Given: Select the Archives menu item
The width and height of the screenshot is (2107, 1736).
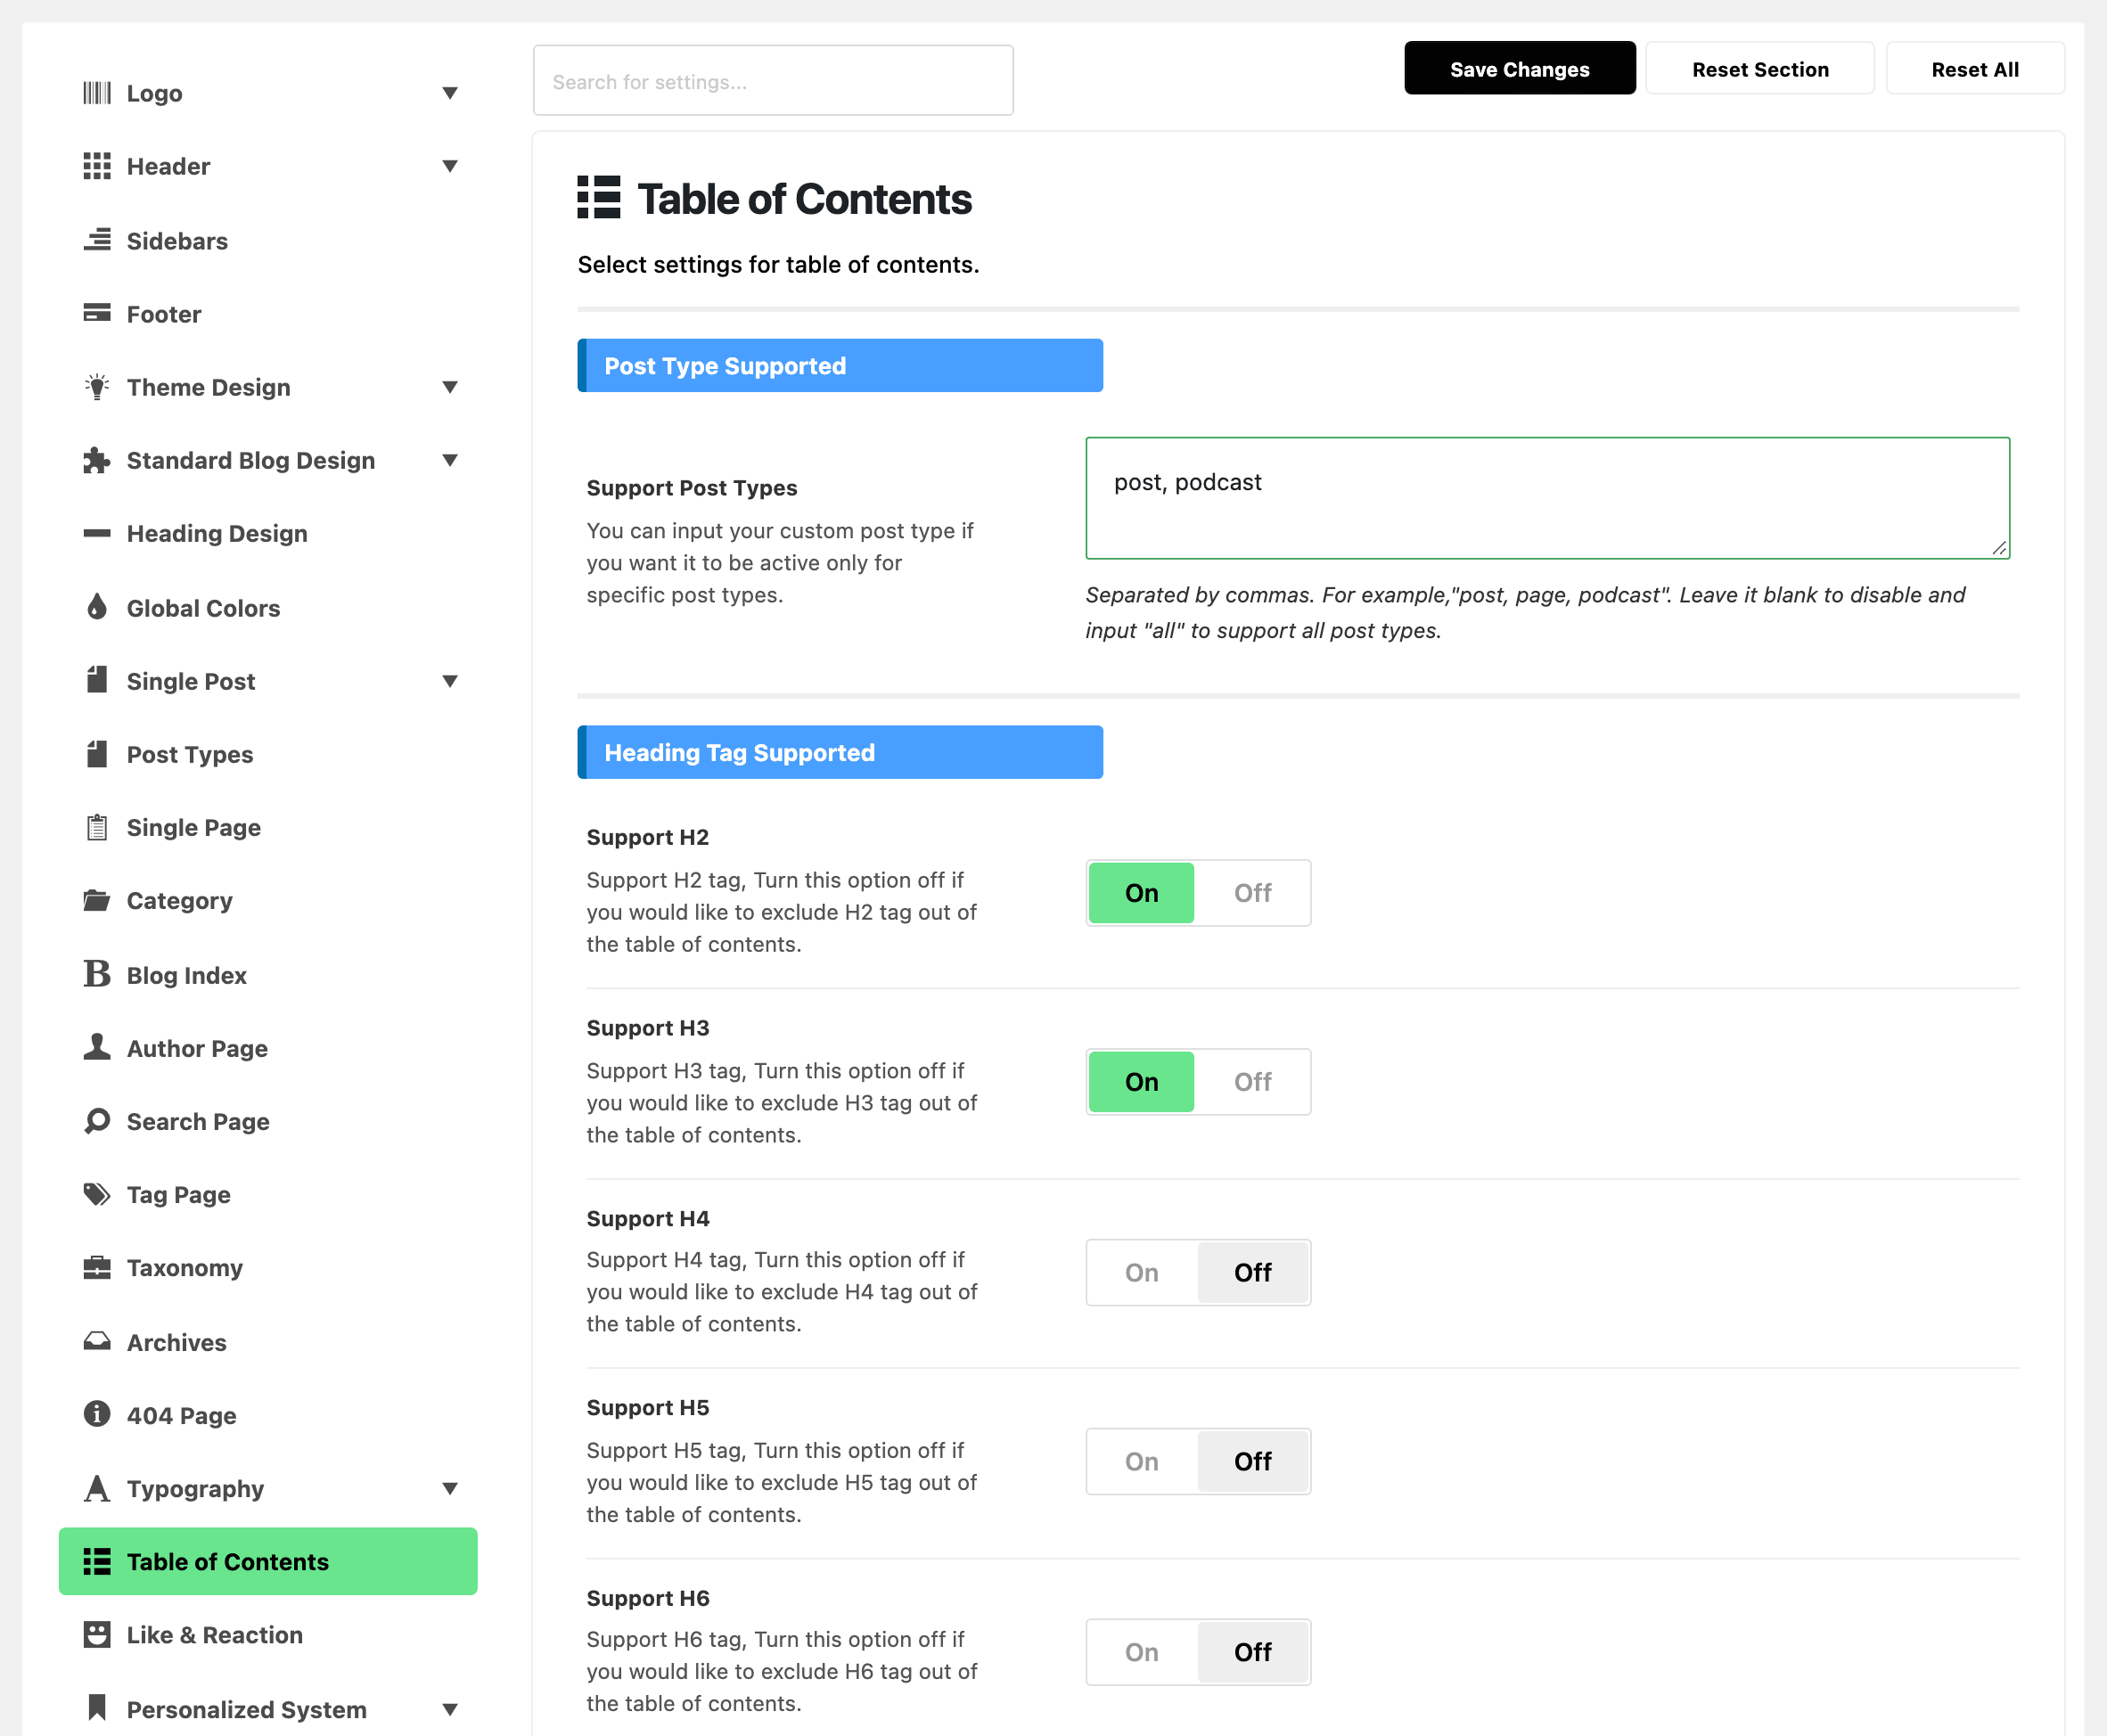Looking at the screenshot, I should point(268,1342).
